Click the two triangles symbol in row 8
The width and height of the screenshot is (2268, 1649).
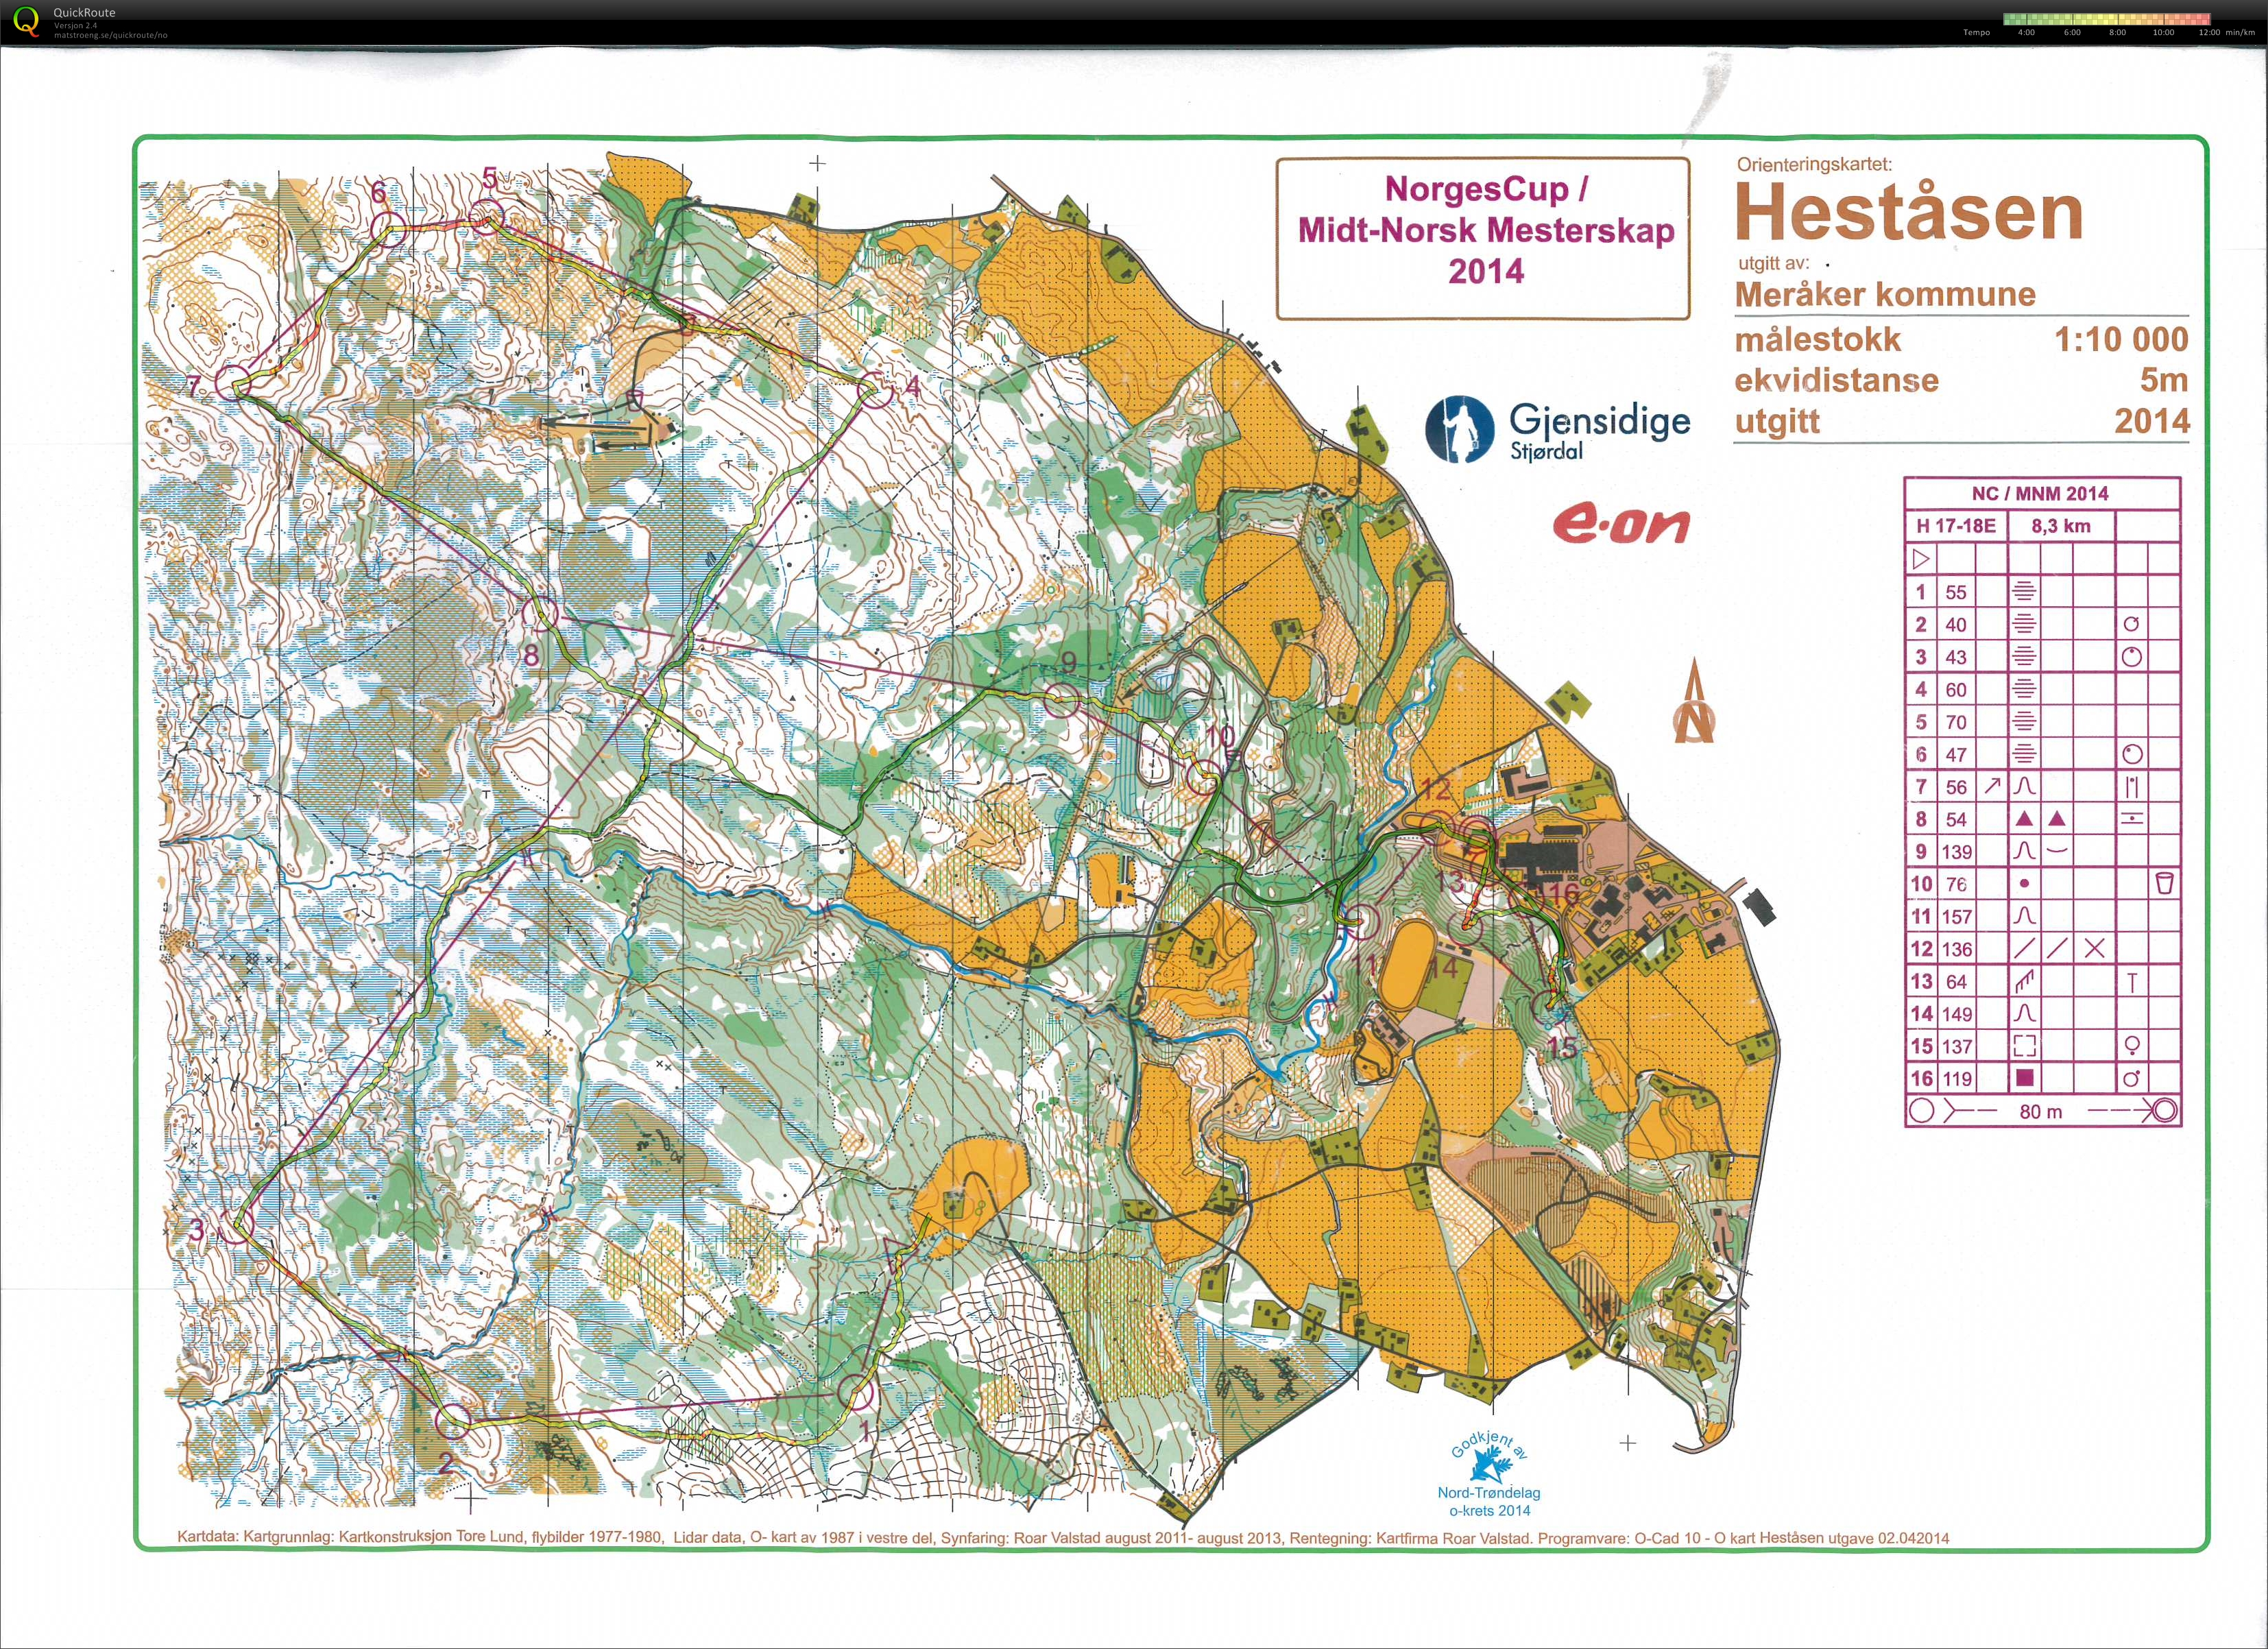2040,819
